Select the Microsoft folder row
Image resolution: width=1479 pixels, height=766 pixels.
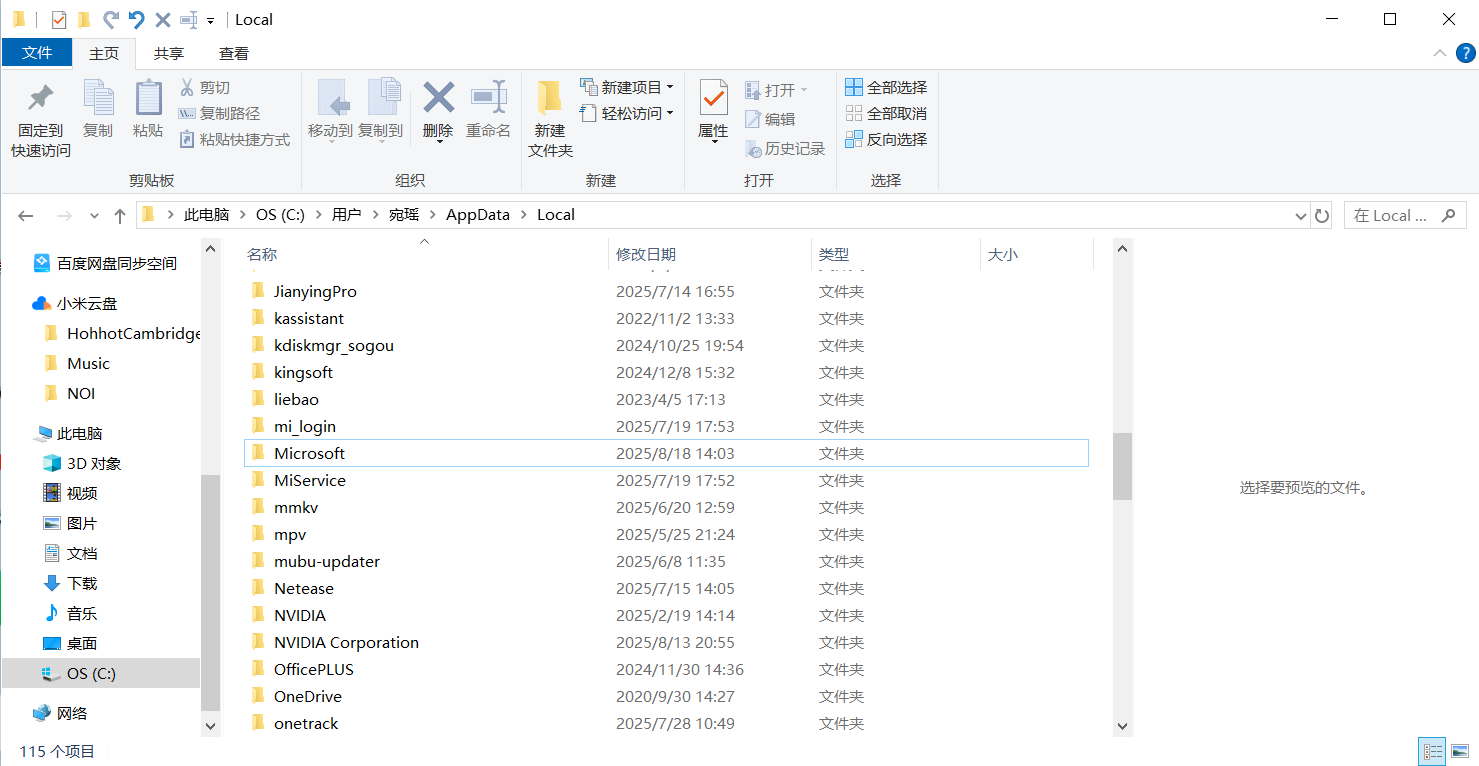pos(666,453)
